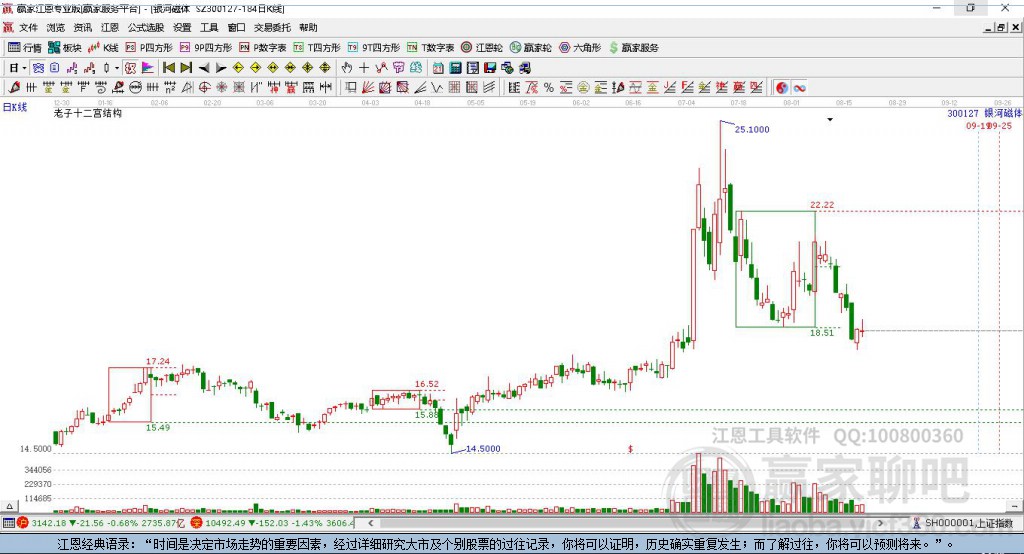Select the red fan lines tool
The image size is (1024, 554).
pyautogui.click(x=368, y=88)
